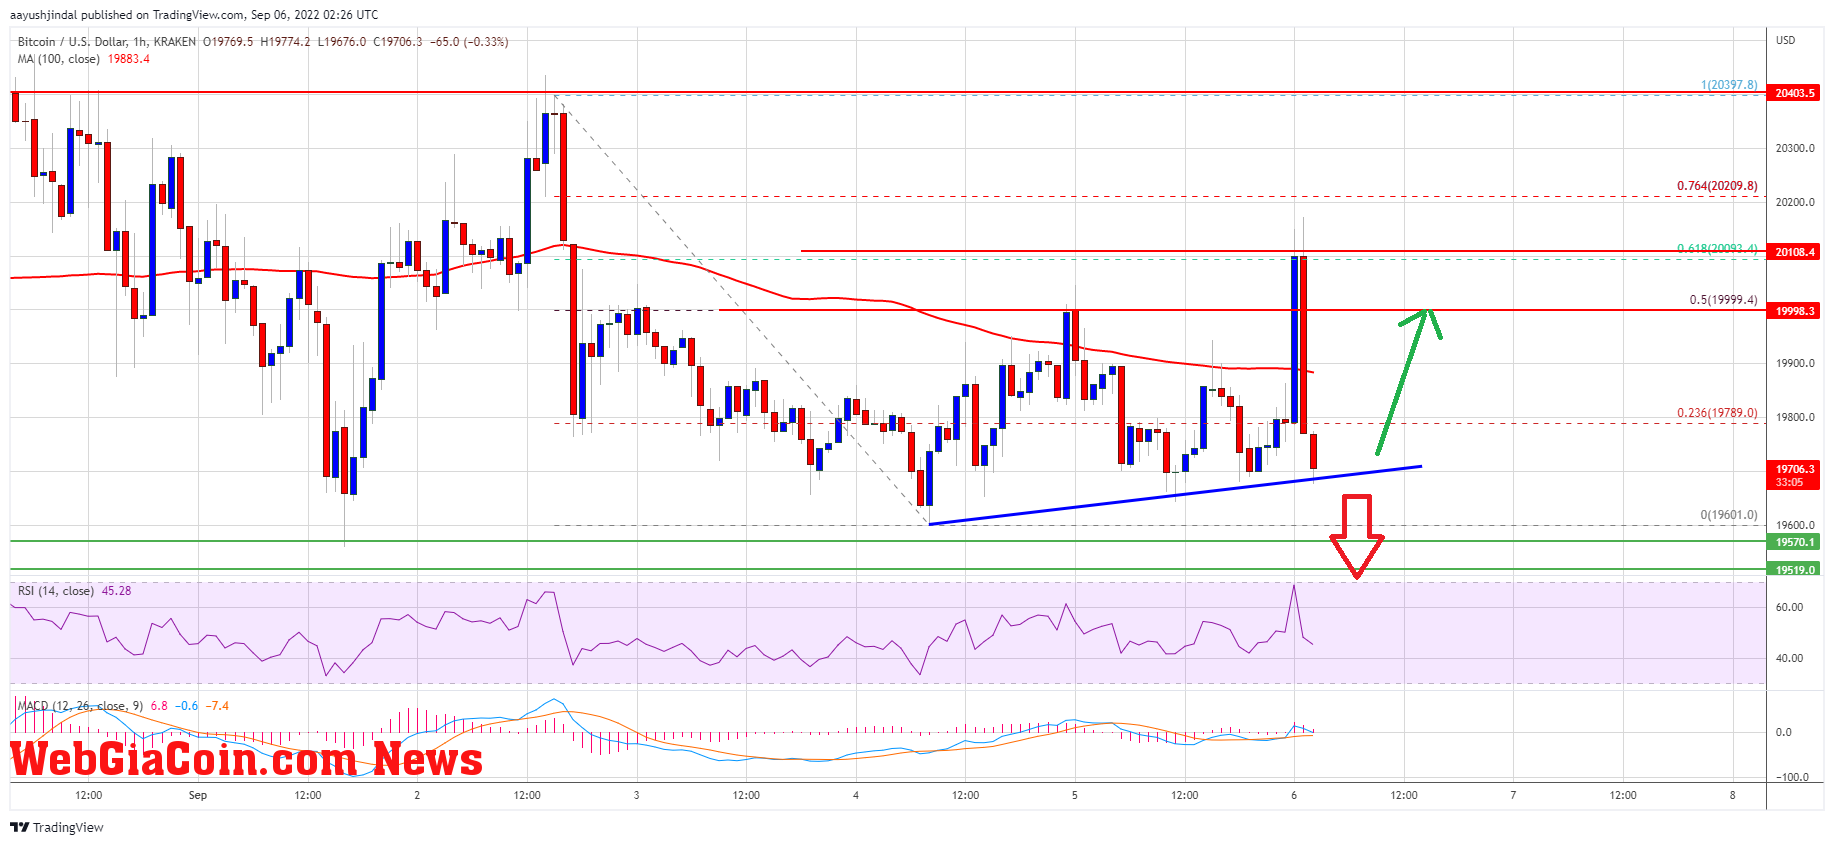The height and width of the screenshot is (845, 1834).
Task: Click the Fibonacci level label 0(19601.0)
Action: tap(1729, 515)
